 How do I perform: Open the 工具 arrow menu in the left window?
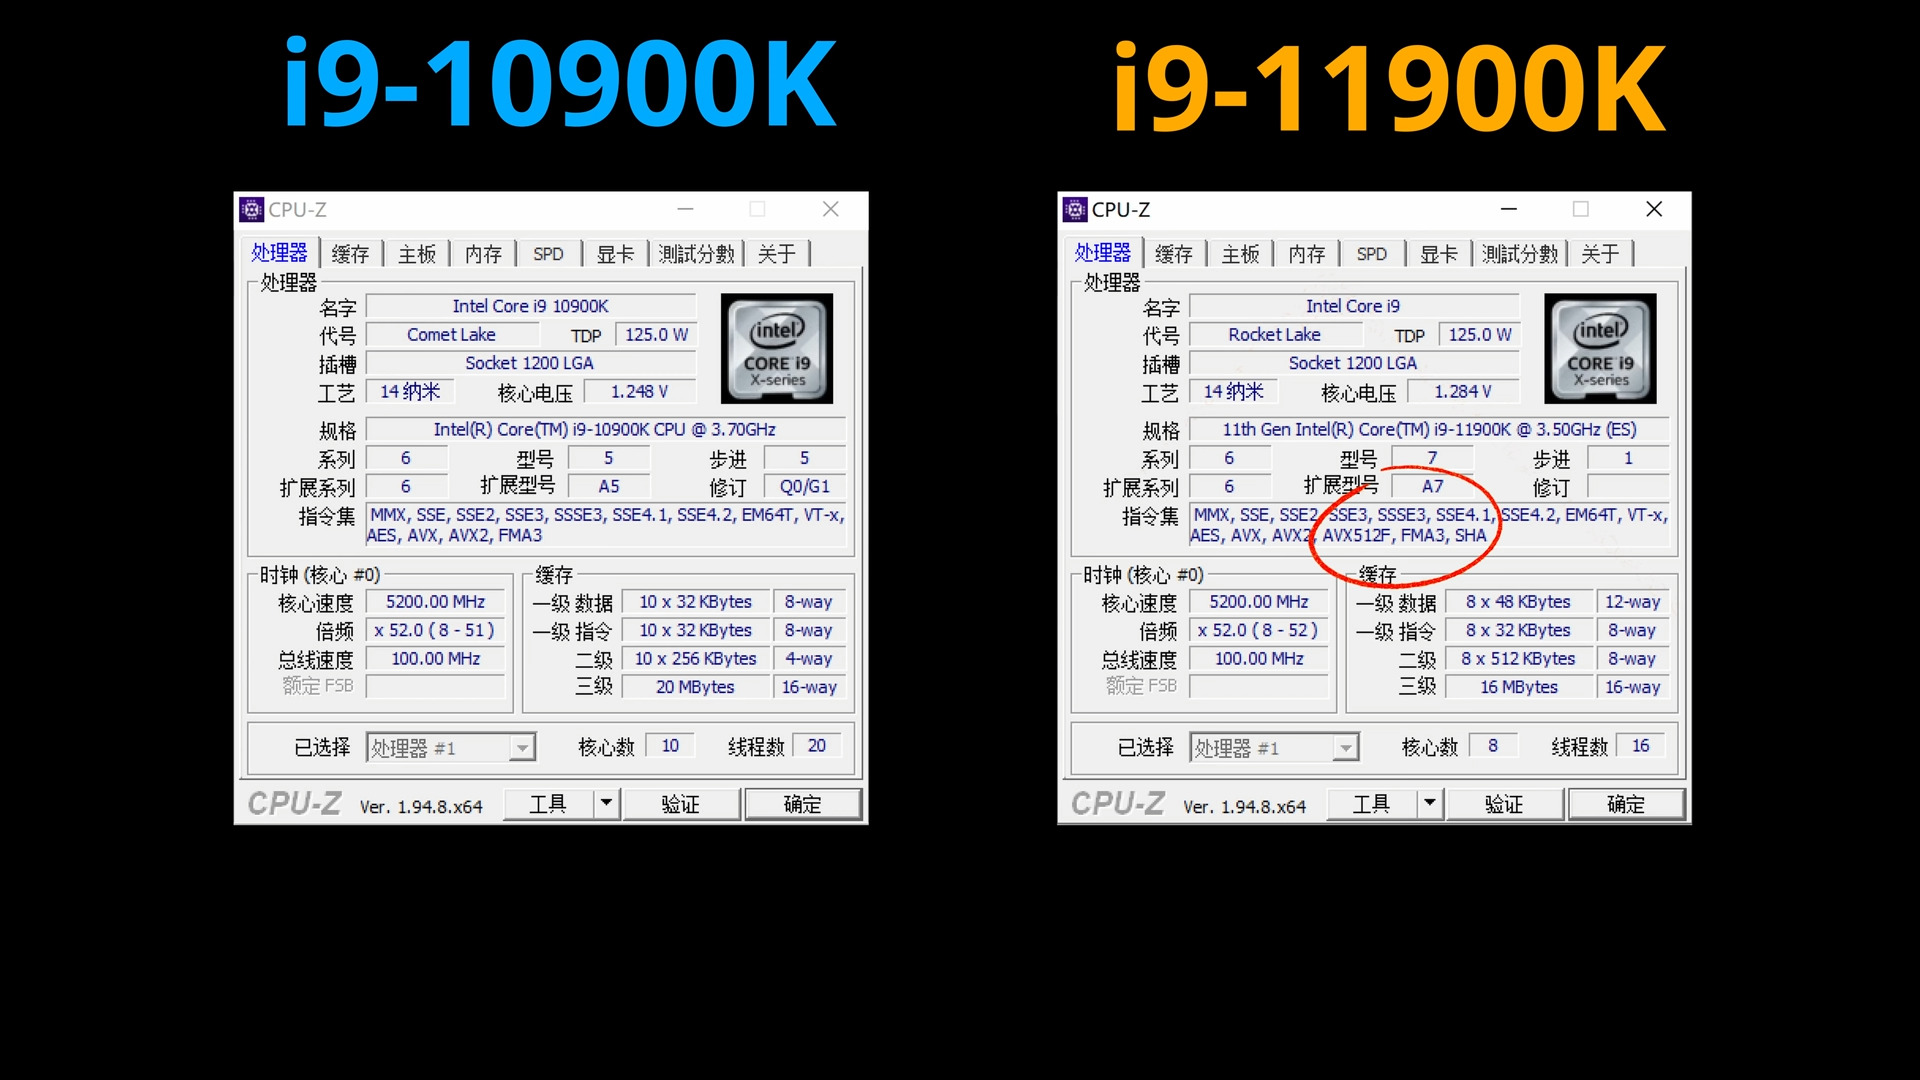(606, 803)
